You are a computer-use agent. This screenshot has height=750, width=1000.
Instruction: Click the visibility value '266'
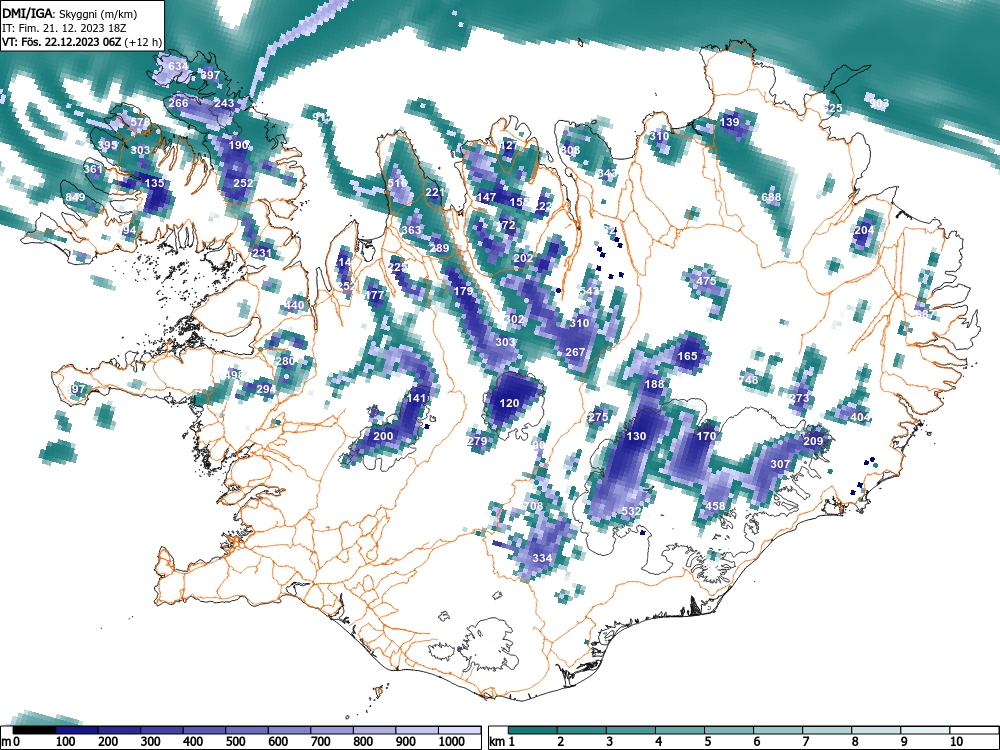[x=179, y=103]
